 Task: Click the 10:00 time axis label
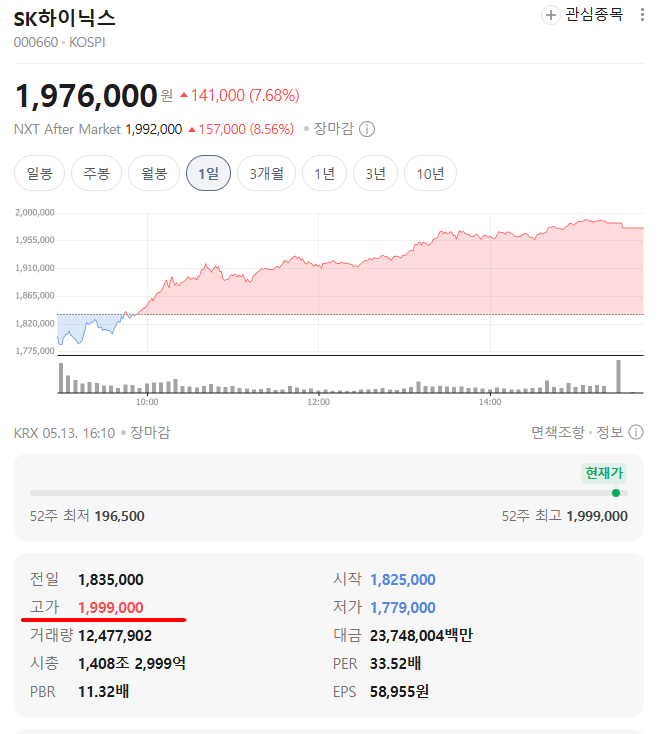pos(147,402)
